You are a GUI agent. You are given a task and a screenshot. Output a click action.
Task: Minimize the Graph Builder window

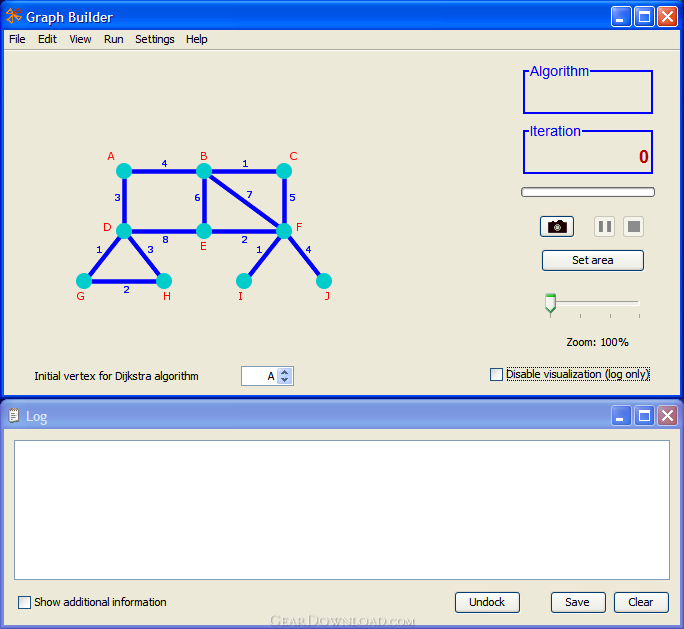[x=620, y=17]
